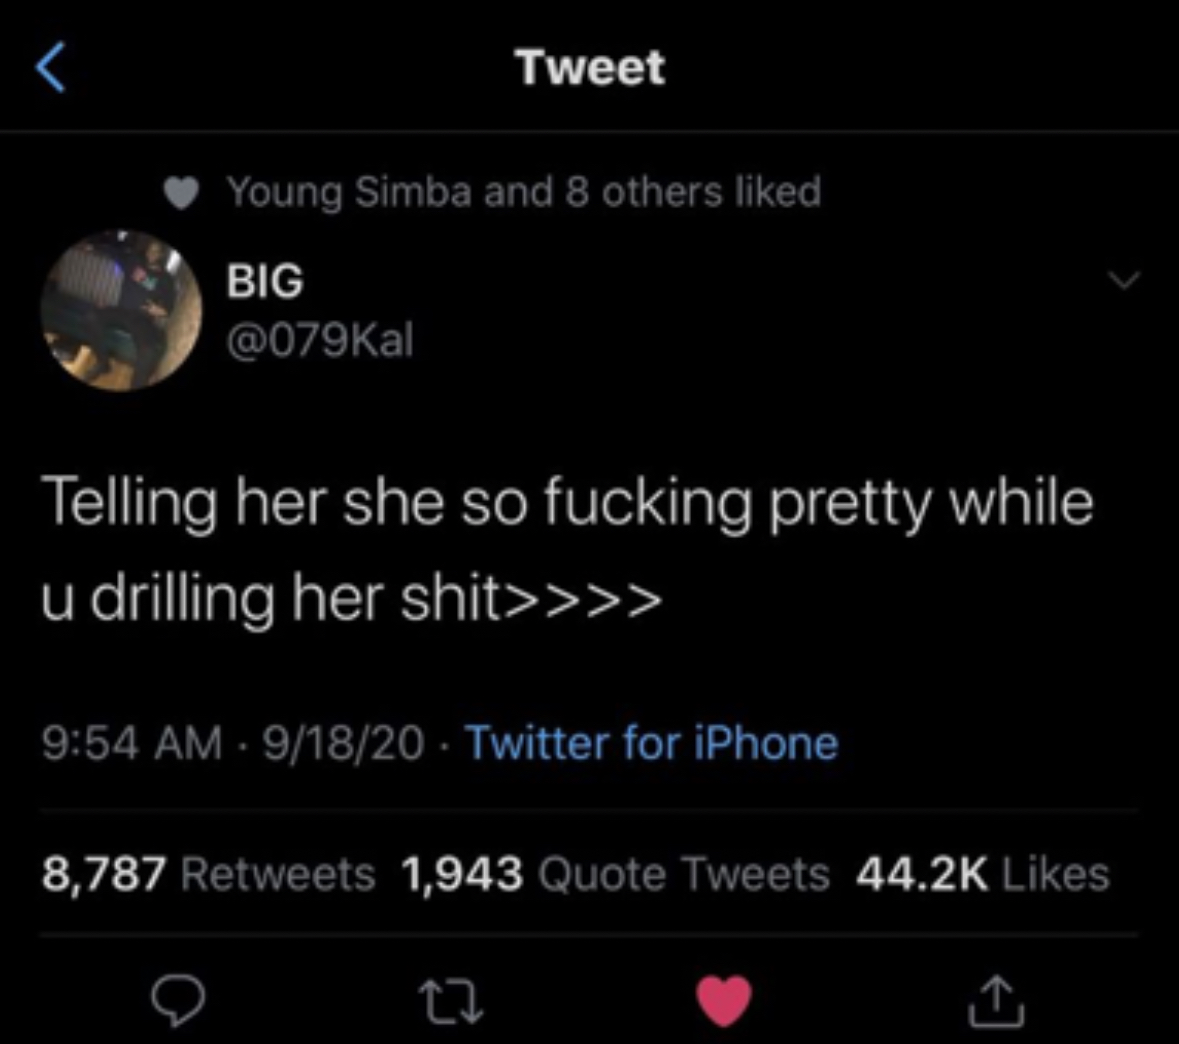Image resolution: width=1179 pixels, height=1044 pixels.
Task: Select the Tweet title in the header
Action: click(589, 66)
